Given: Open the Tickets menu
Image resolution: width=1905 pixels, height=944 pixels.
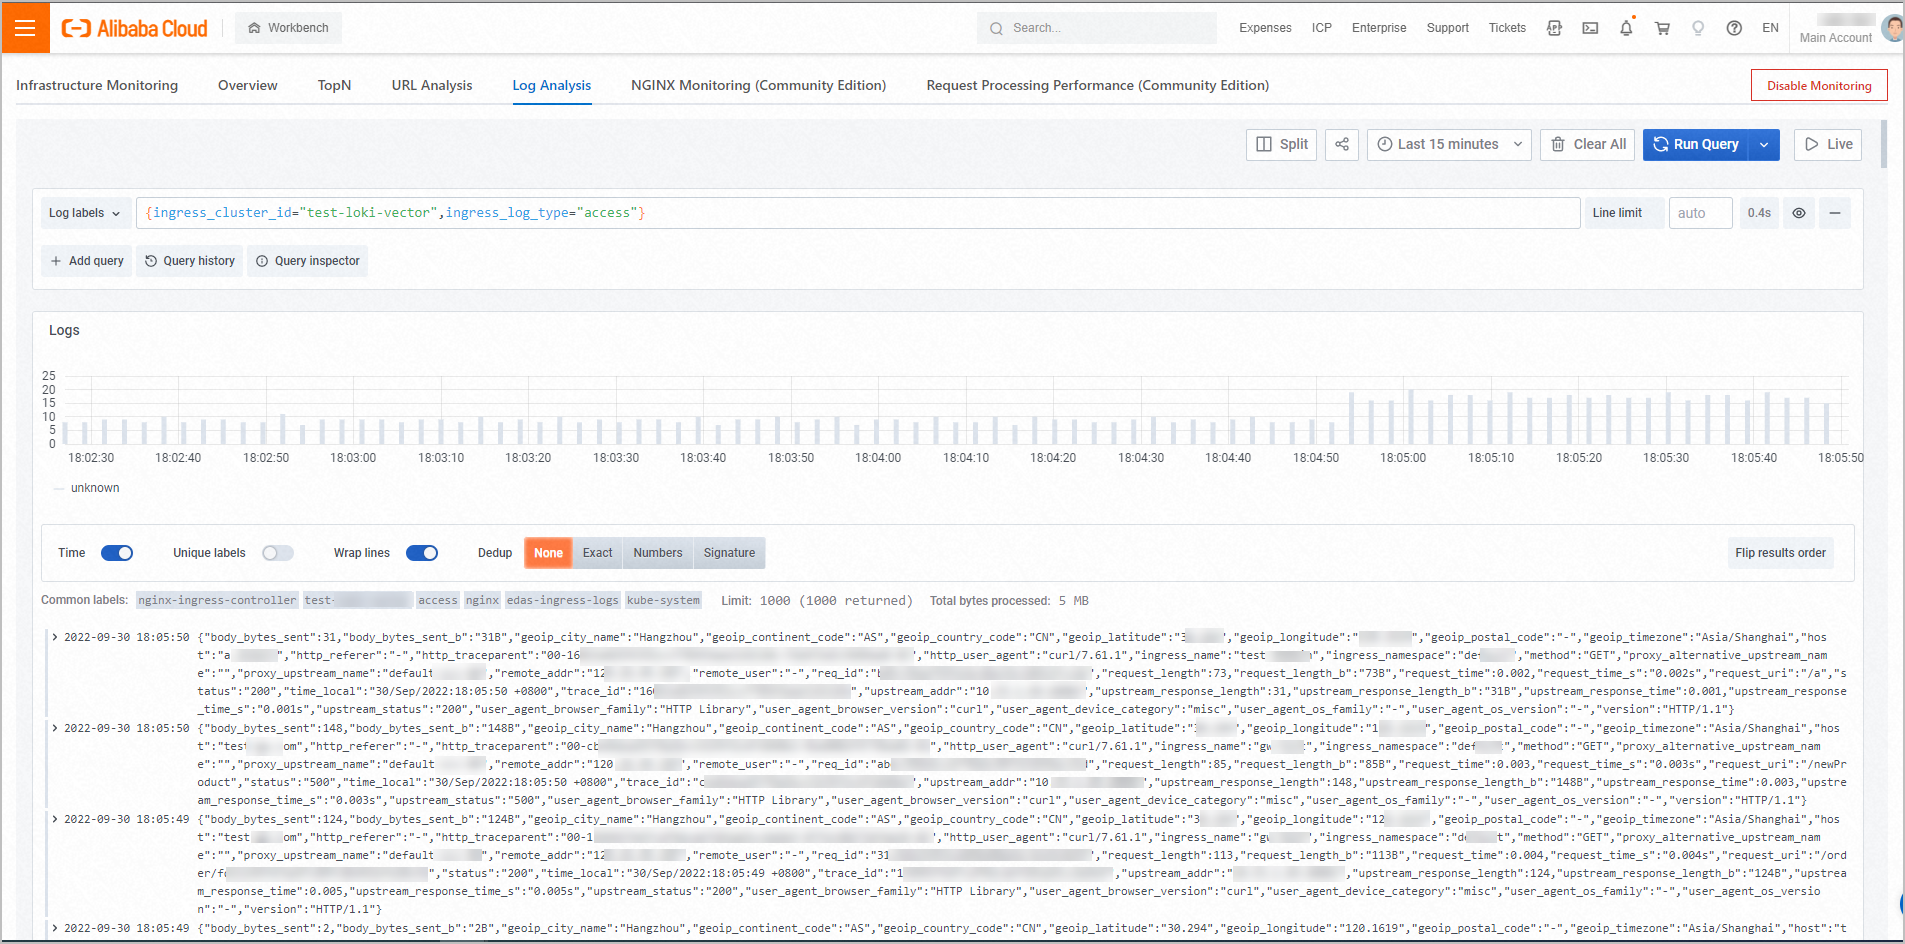Looking at the screenshot, I should [1507, 28].
